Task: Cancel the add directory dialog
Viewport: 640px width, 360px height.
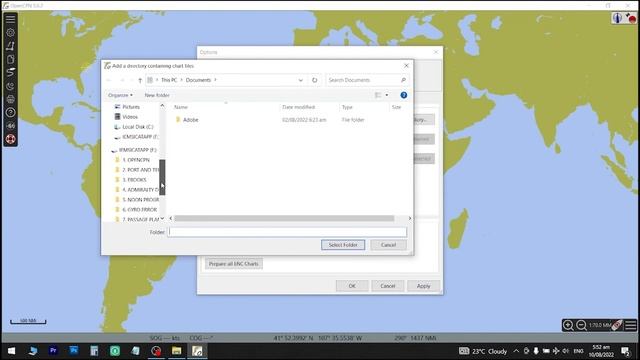Action: point(388,245)
